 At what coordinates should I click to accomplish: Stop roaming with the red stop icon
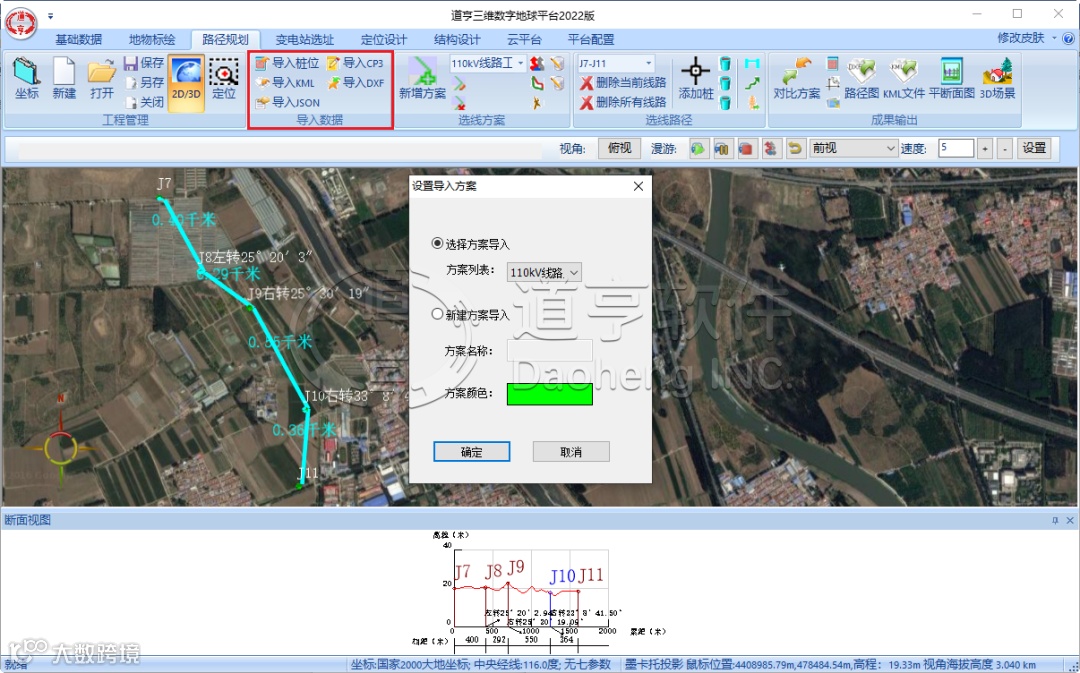(x=746, y=148)
